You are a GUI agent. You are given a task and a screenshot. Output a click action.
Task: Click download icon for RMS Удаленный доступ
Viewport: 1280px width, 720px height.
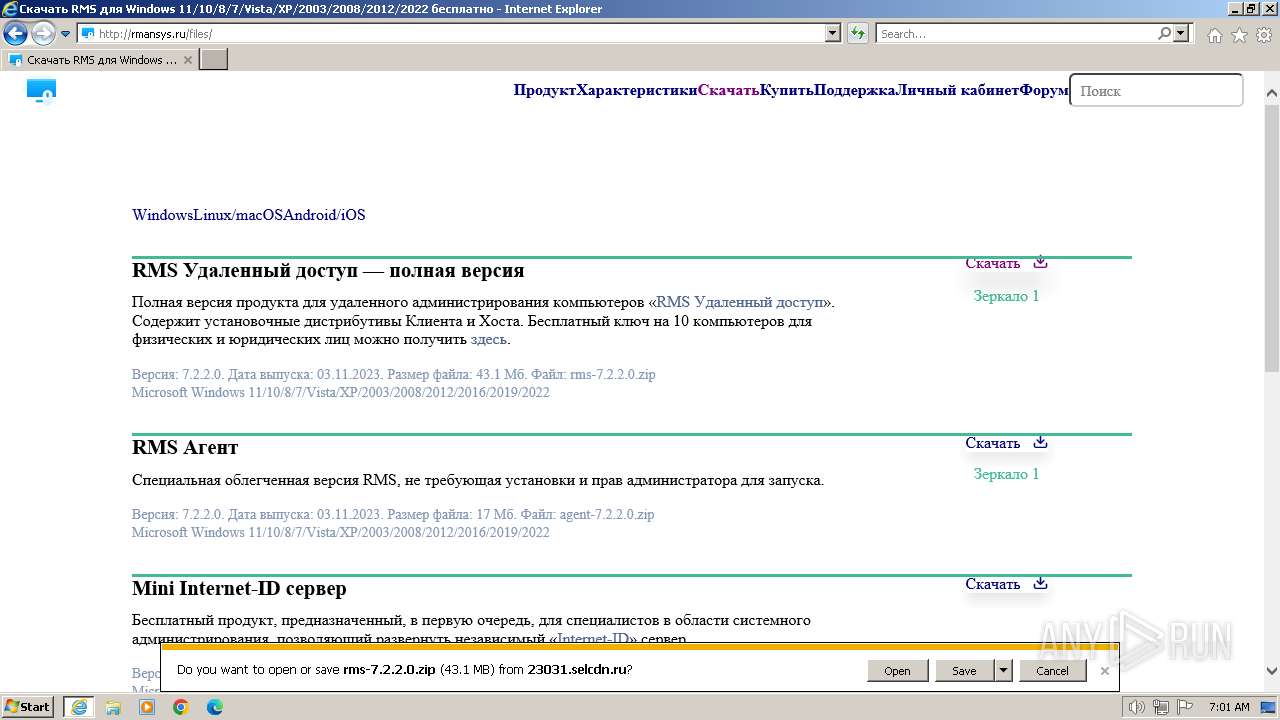(1040, 263)
